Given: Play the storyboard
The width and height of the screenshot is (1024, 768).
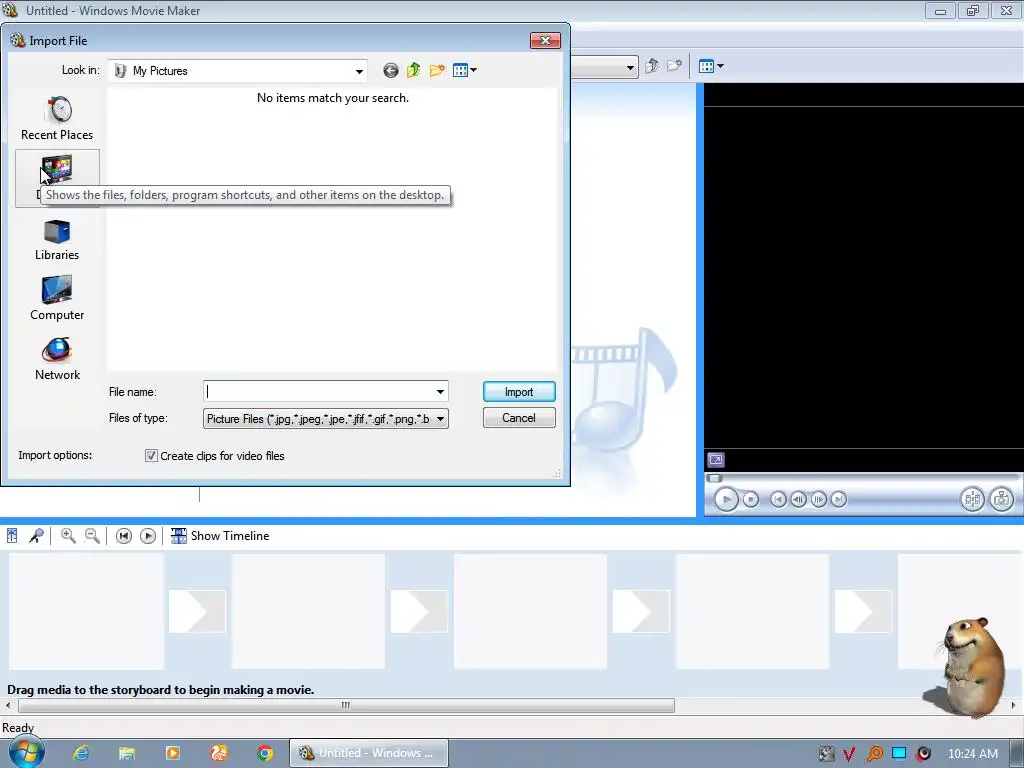Looking at the screenshot, I should [x=148, y=536].
